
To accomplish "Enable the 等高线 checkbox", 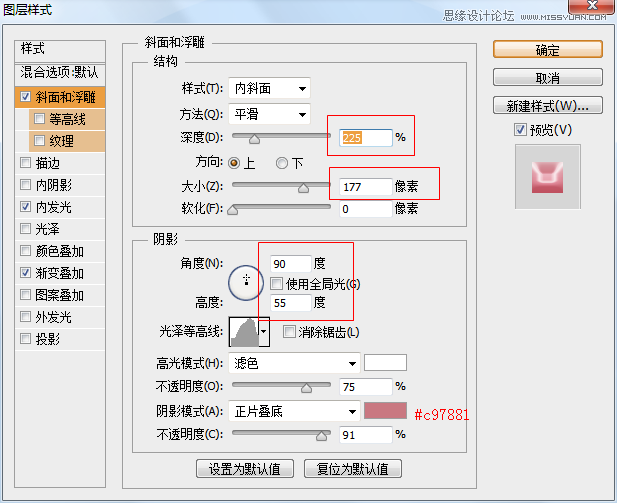I will click(x=39, y=118).
